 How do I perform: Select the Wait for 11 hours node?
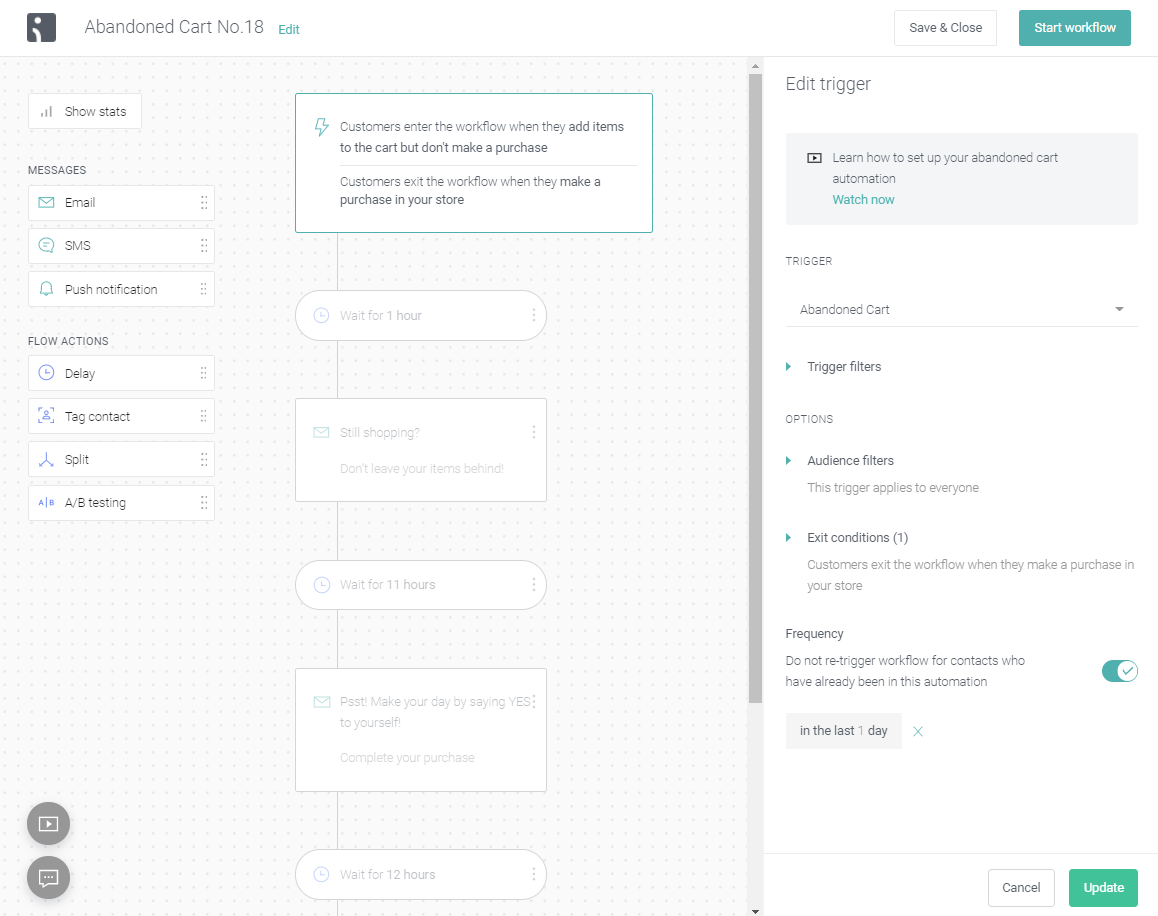point(421,584)
